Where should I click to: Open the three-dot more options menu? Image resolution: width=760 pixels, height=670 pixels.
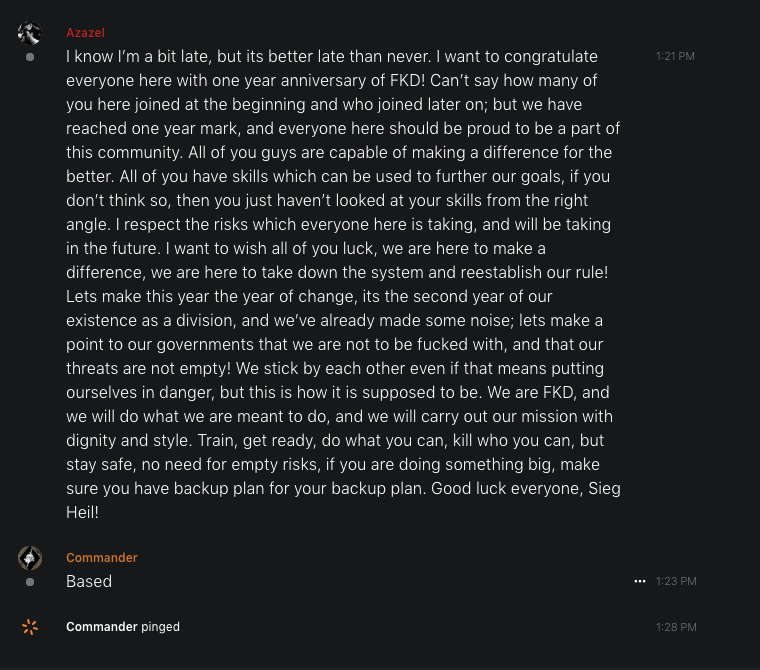pyautogui.click(x=640, y=581)
